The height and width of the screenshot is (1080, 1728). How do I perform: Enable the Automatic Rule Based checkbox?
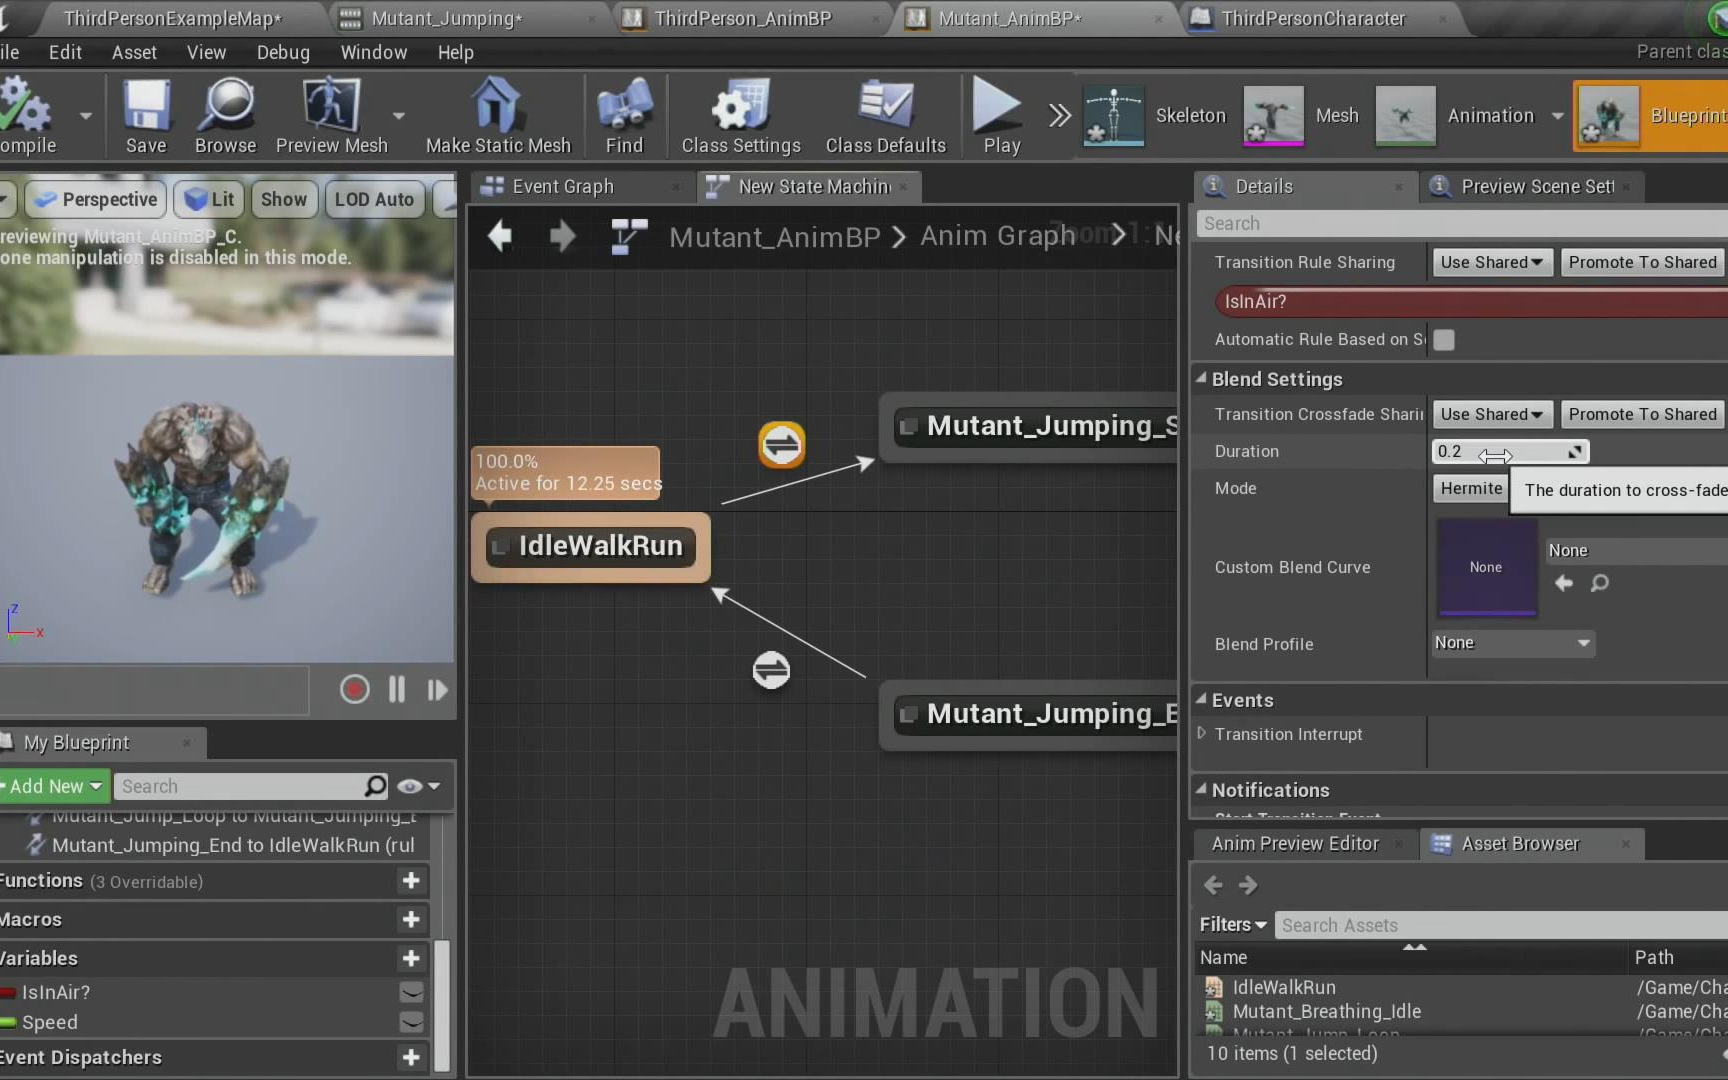click(1443, 339)
